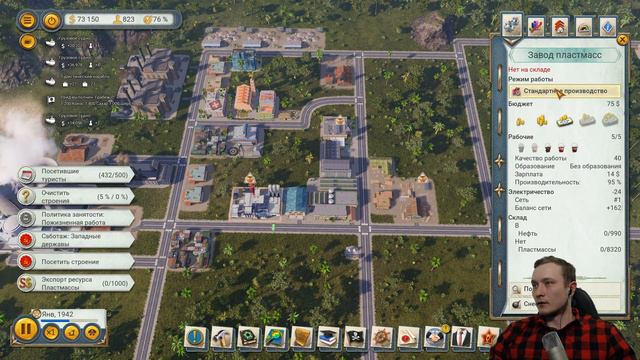
Task: Switch to the red upgrade arrows tab
Action: pyautogui.click(x=560, y=27)
